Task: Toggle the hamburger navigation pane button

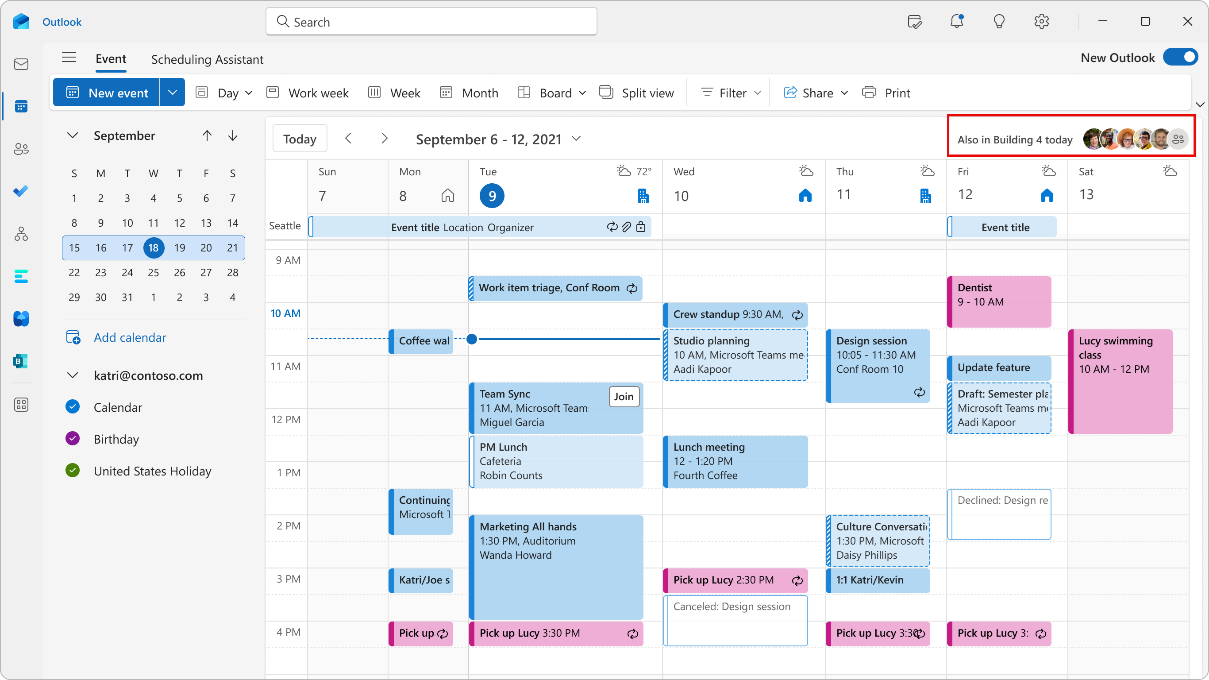Action: pyautogui.click(x=69, y=58)
